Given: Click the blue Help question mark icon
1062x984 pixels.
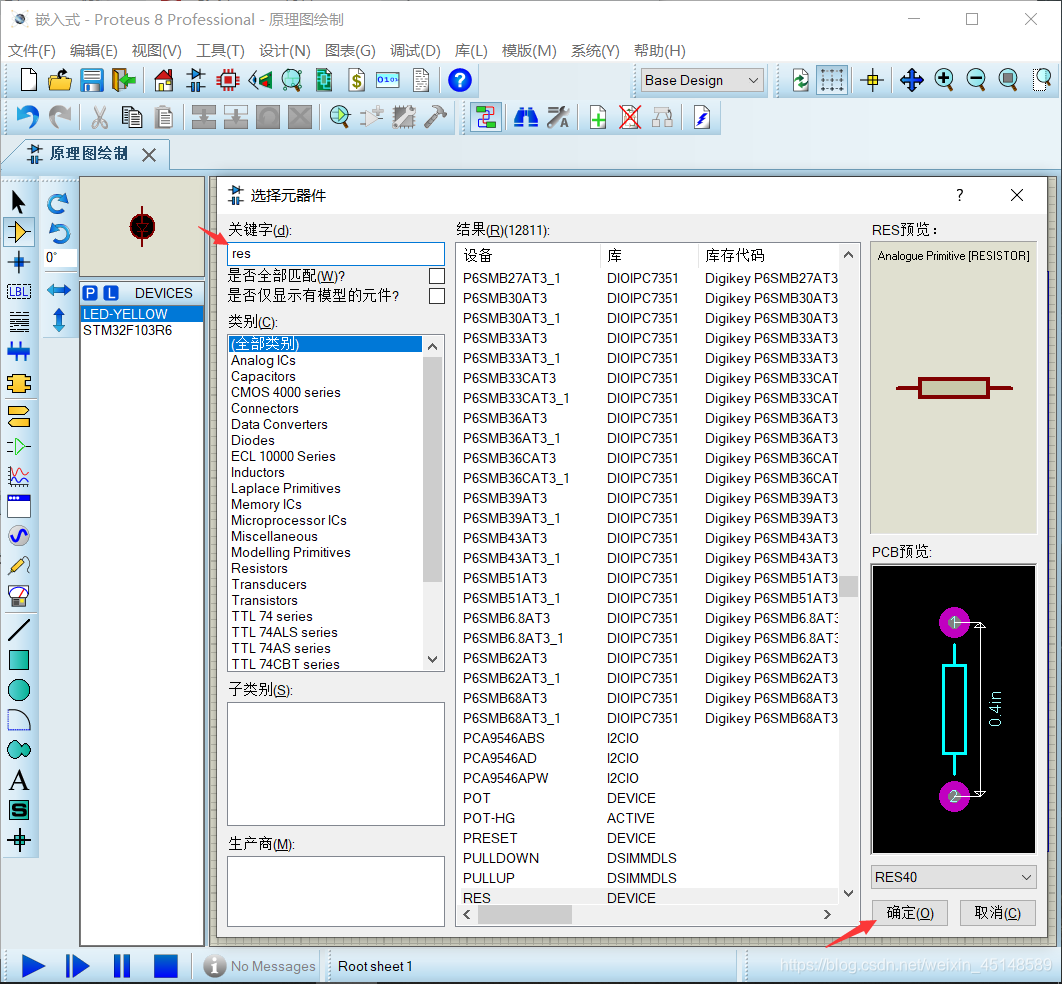Looking at the screenshot, I should (460, 80).
